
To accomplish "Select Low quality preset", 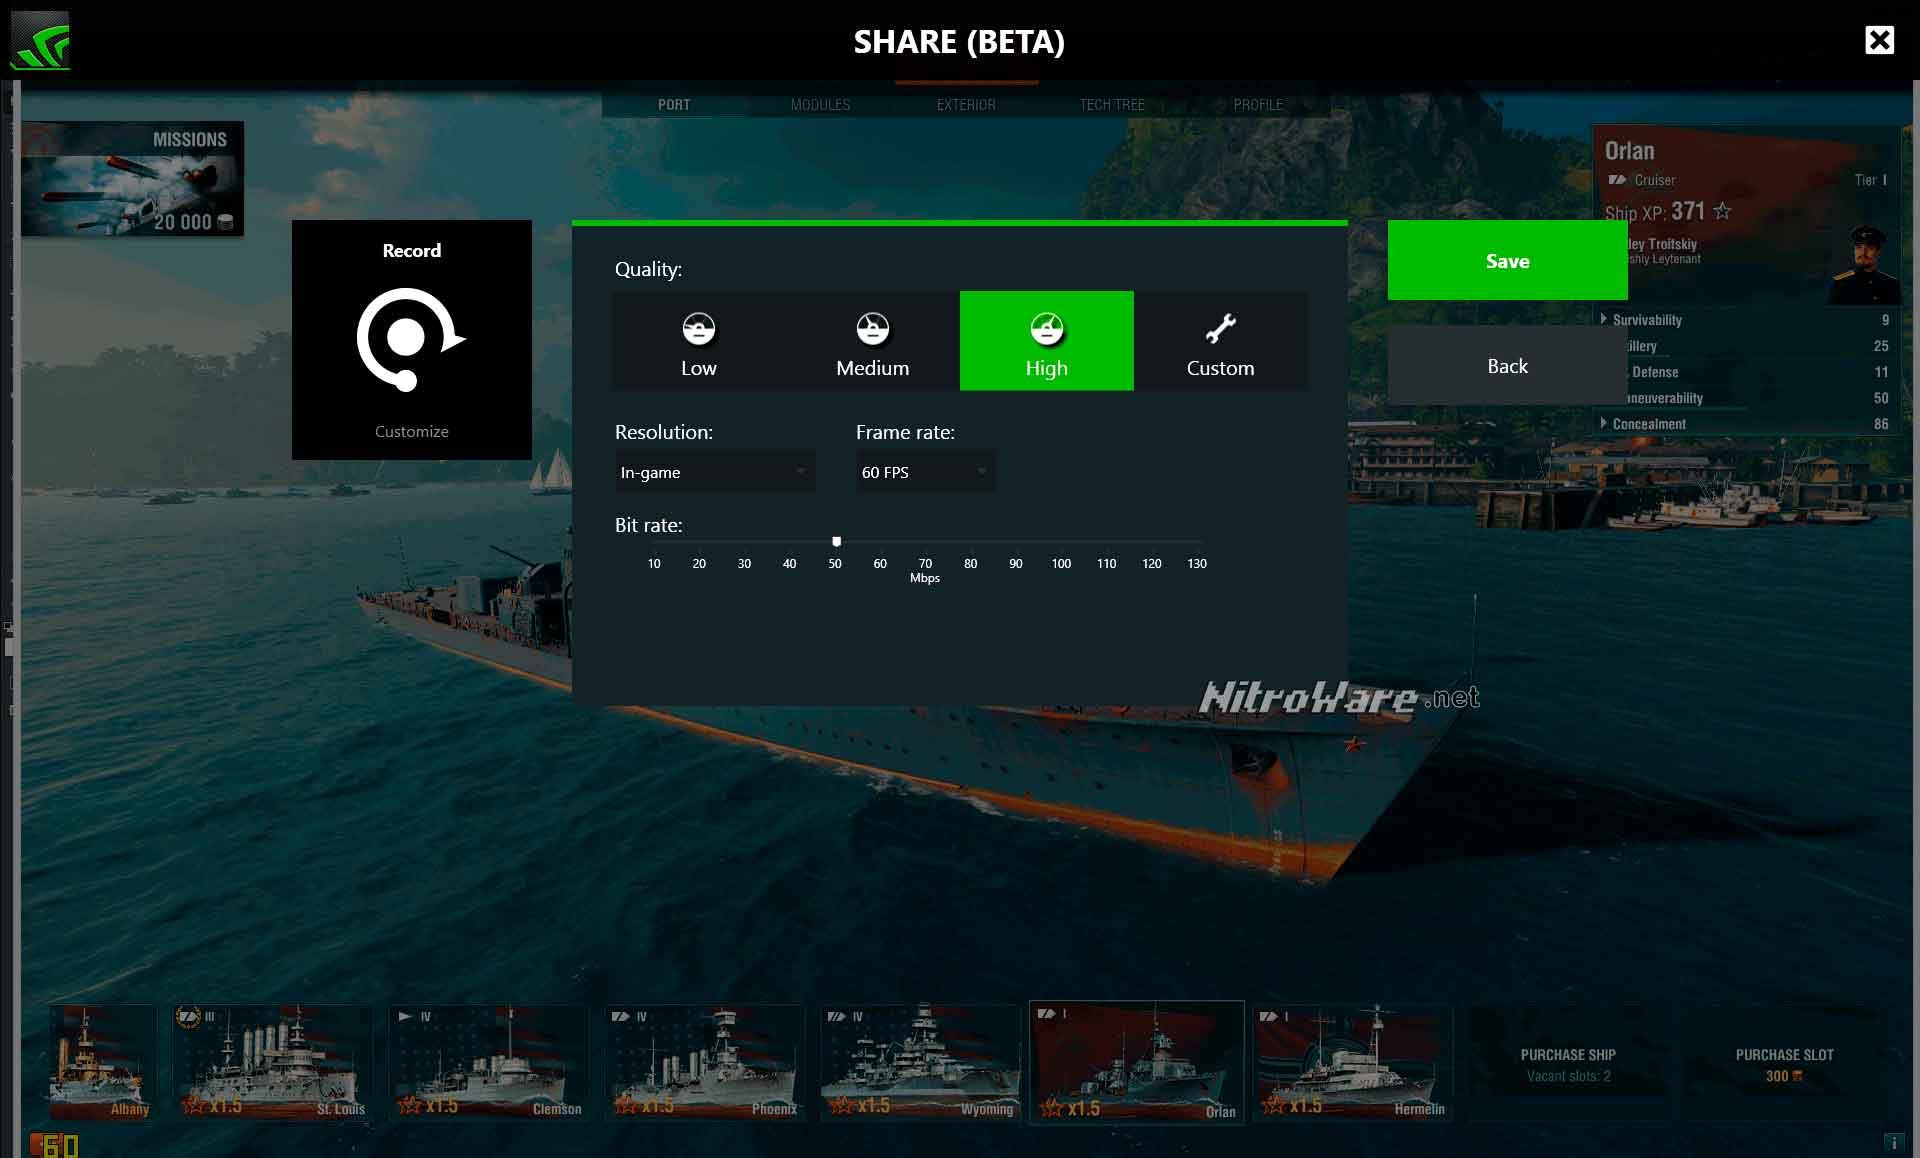I will click(699, 341).
